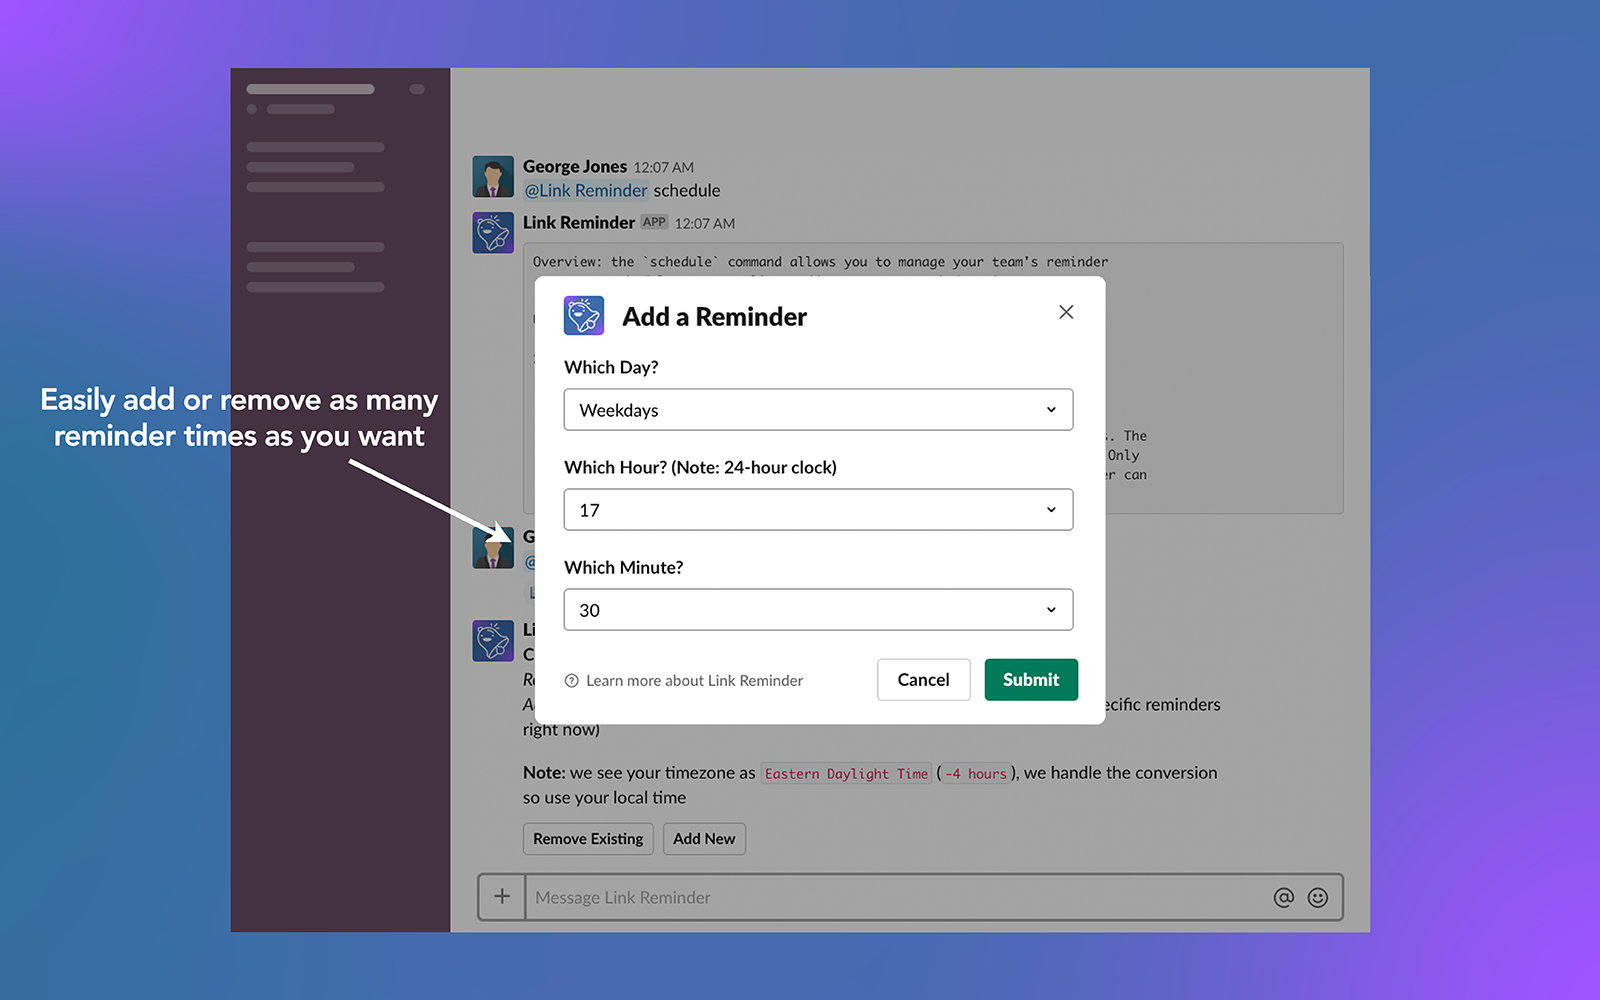
Task: Click the @Link Reminder mention in George's message
Action: tap(585, 190)
